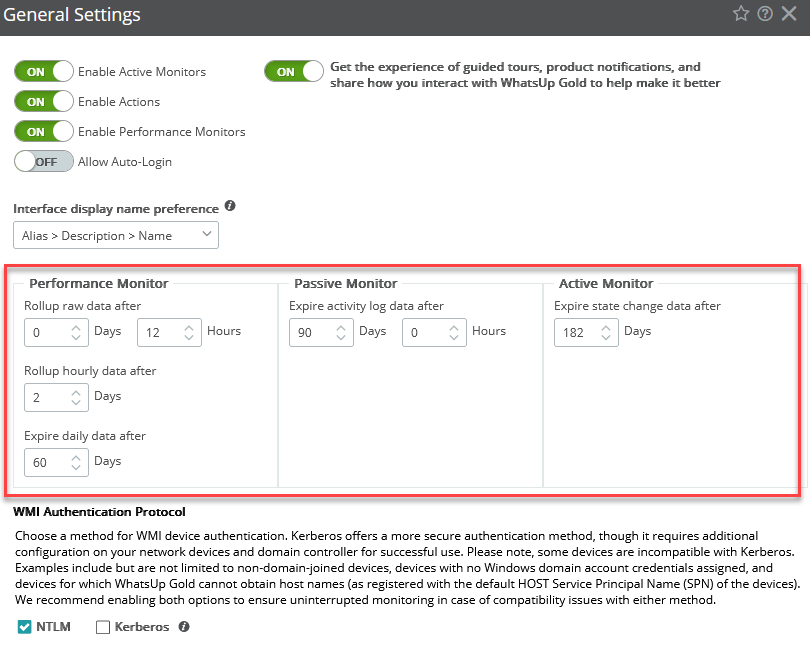Decrease Rollup raw data Days value
This screenshot has width=810, height=656.
[76, 337]
